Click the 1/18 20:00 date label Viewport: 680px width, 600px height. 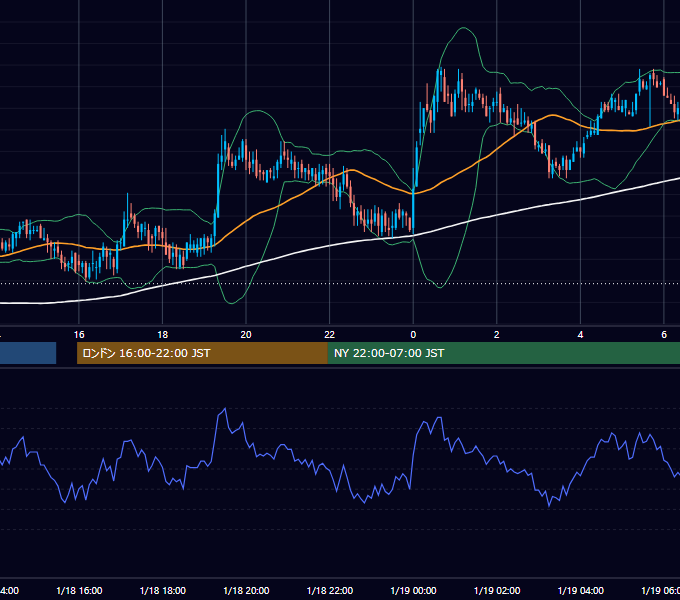[246, 590]
